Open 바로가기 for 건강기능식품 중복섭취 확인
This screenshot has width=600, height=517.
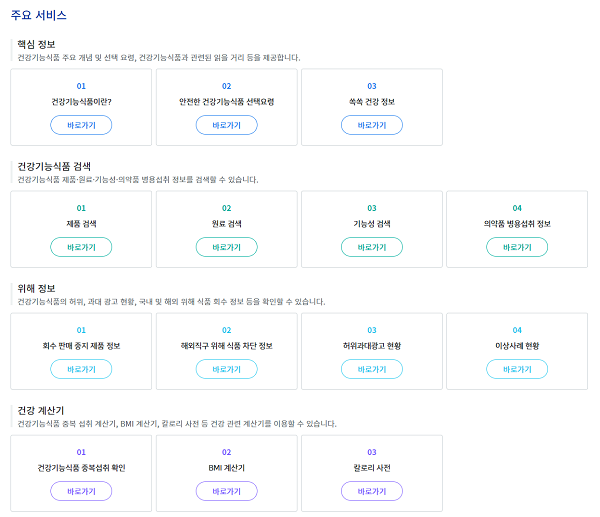coord(81,491)
